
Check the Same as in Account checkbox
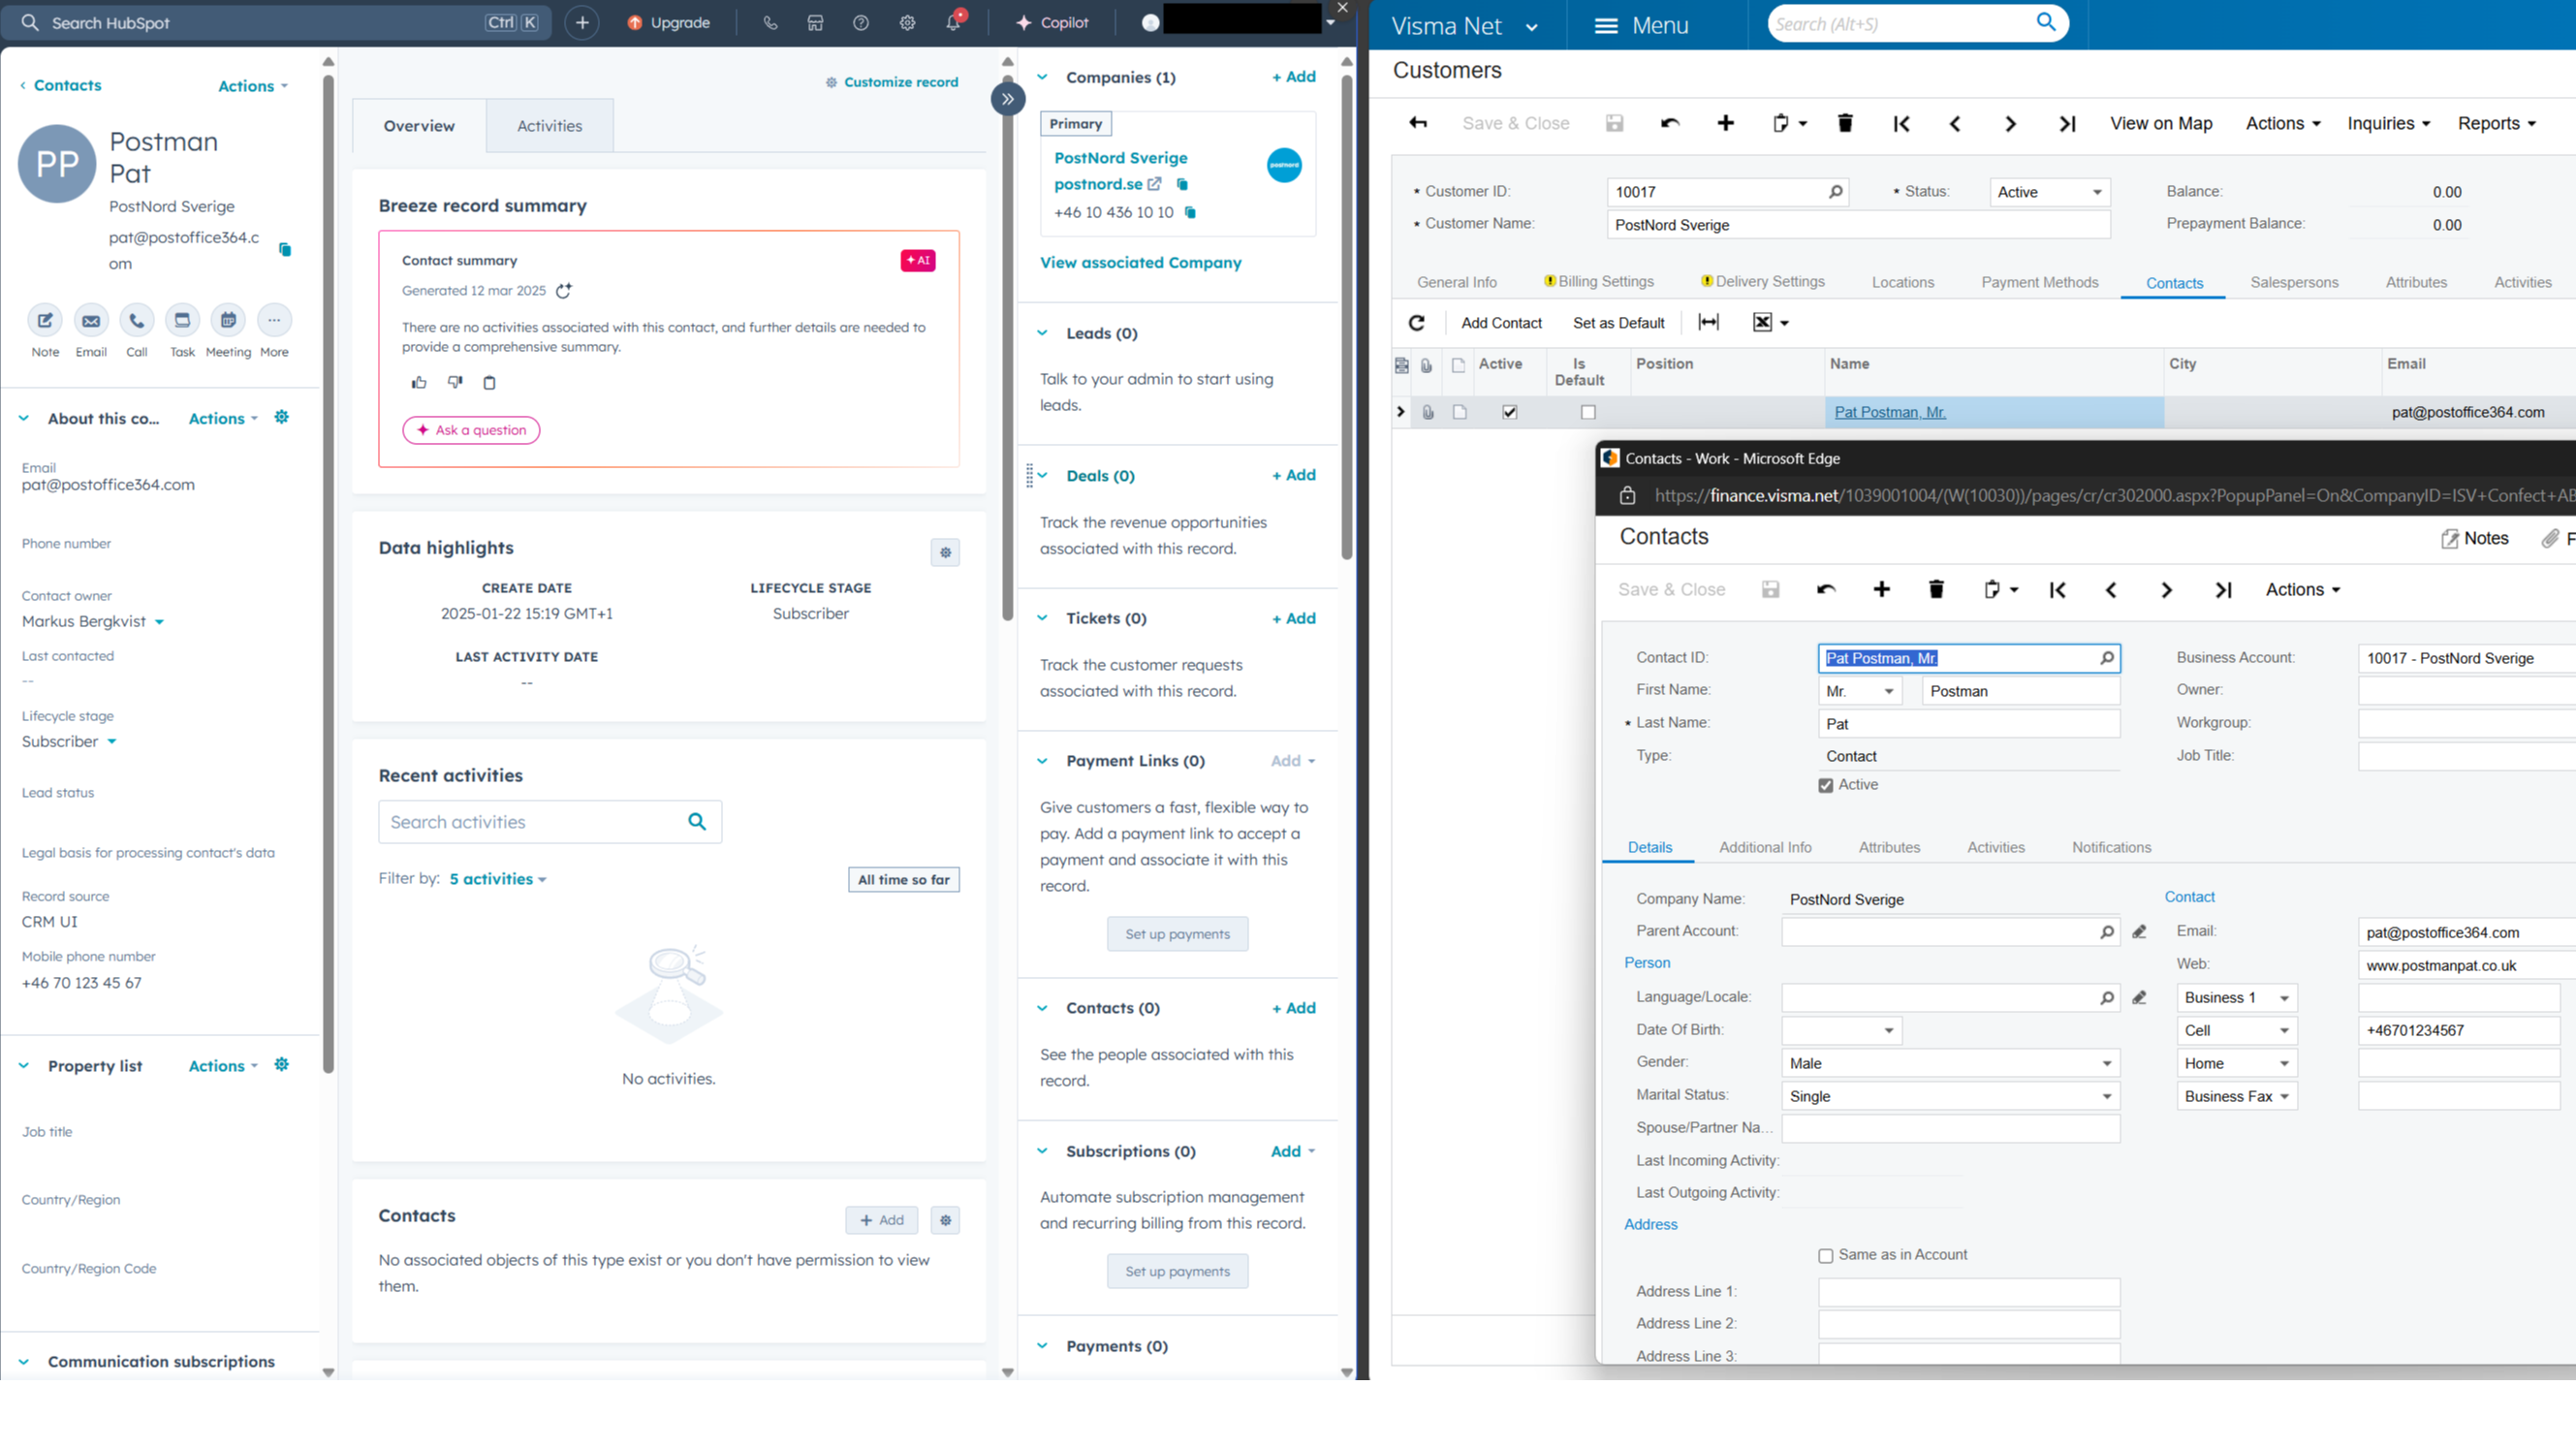(x=1826, y=1256)
